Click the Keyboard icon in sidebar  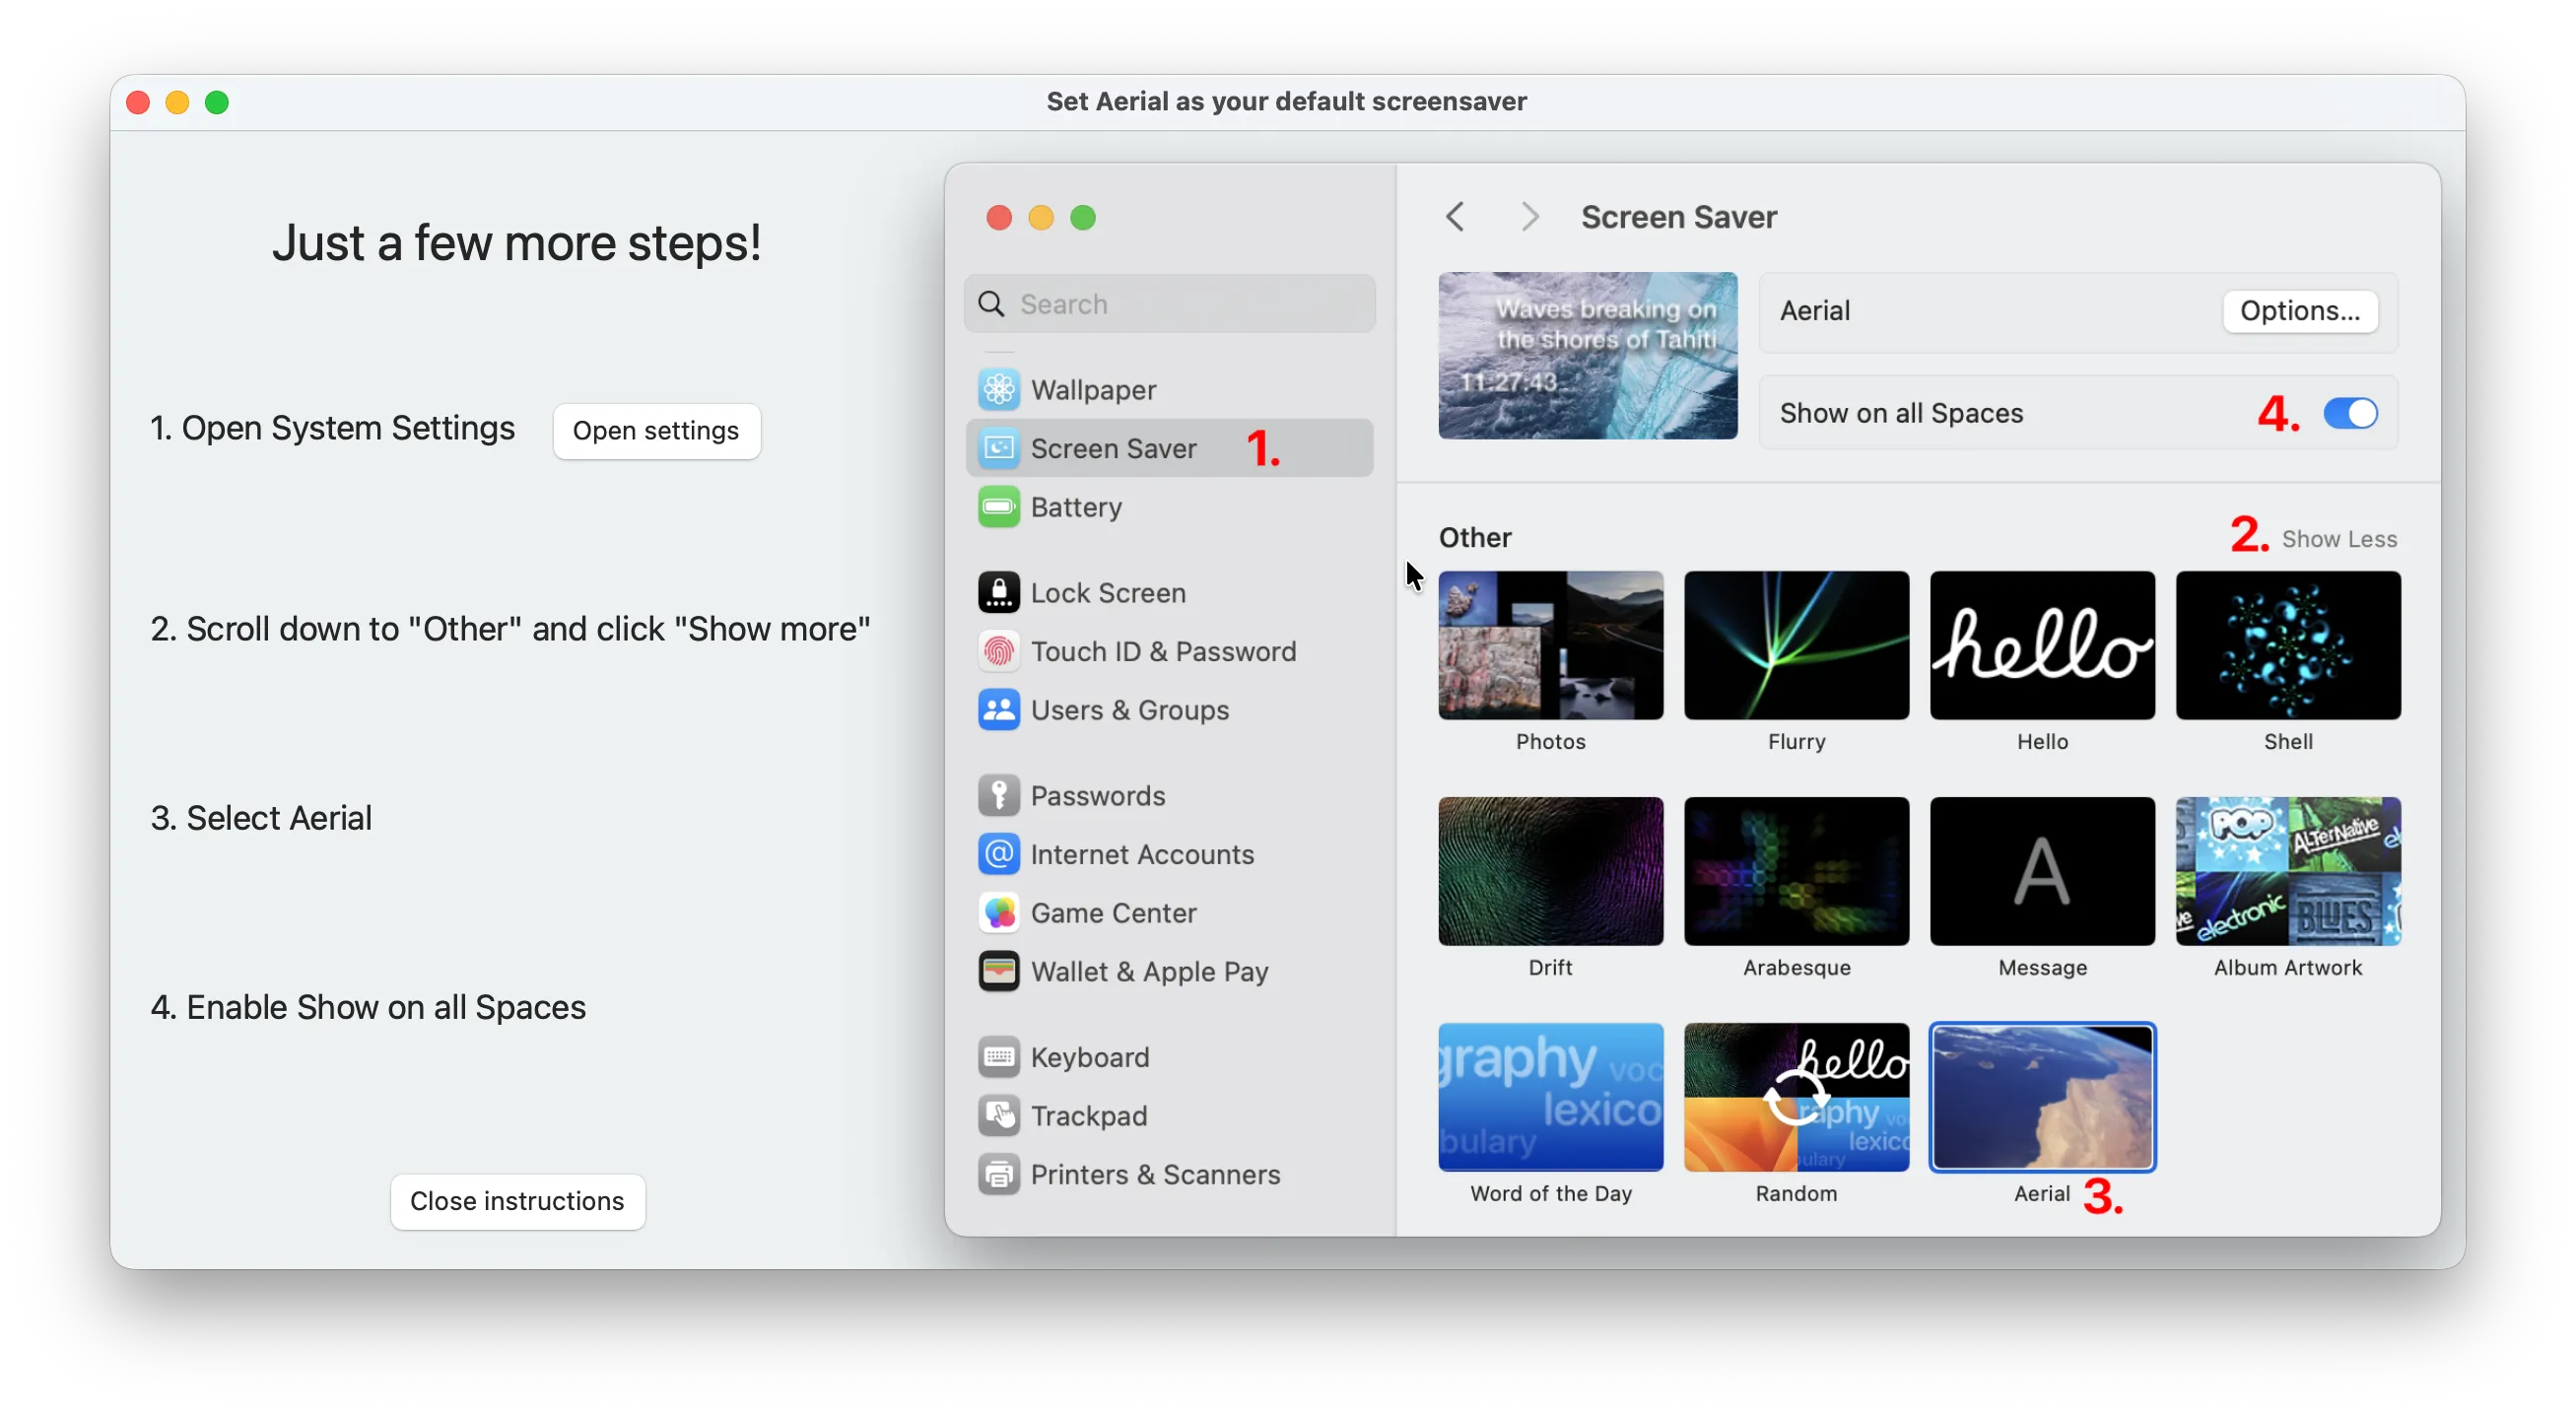point(998,1057)
